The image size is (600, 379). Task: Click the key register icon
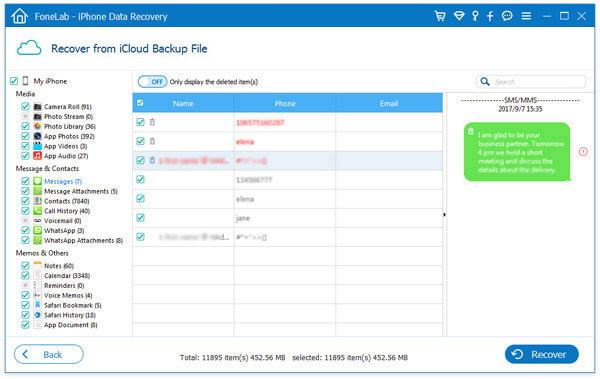tap(475, 16)
